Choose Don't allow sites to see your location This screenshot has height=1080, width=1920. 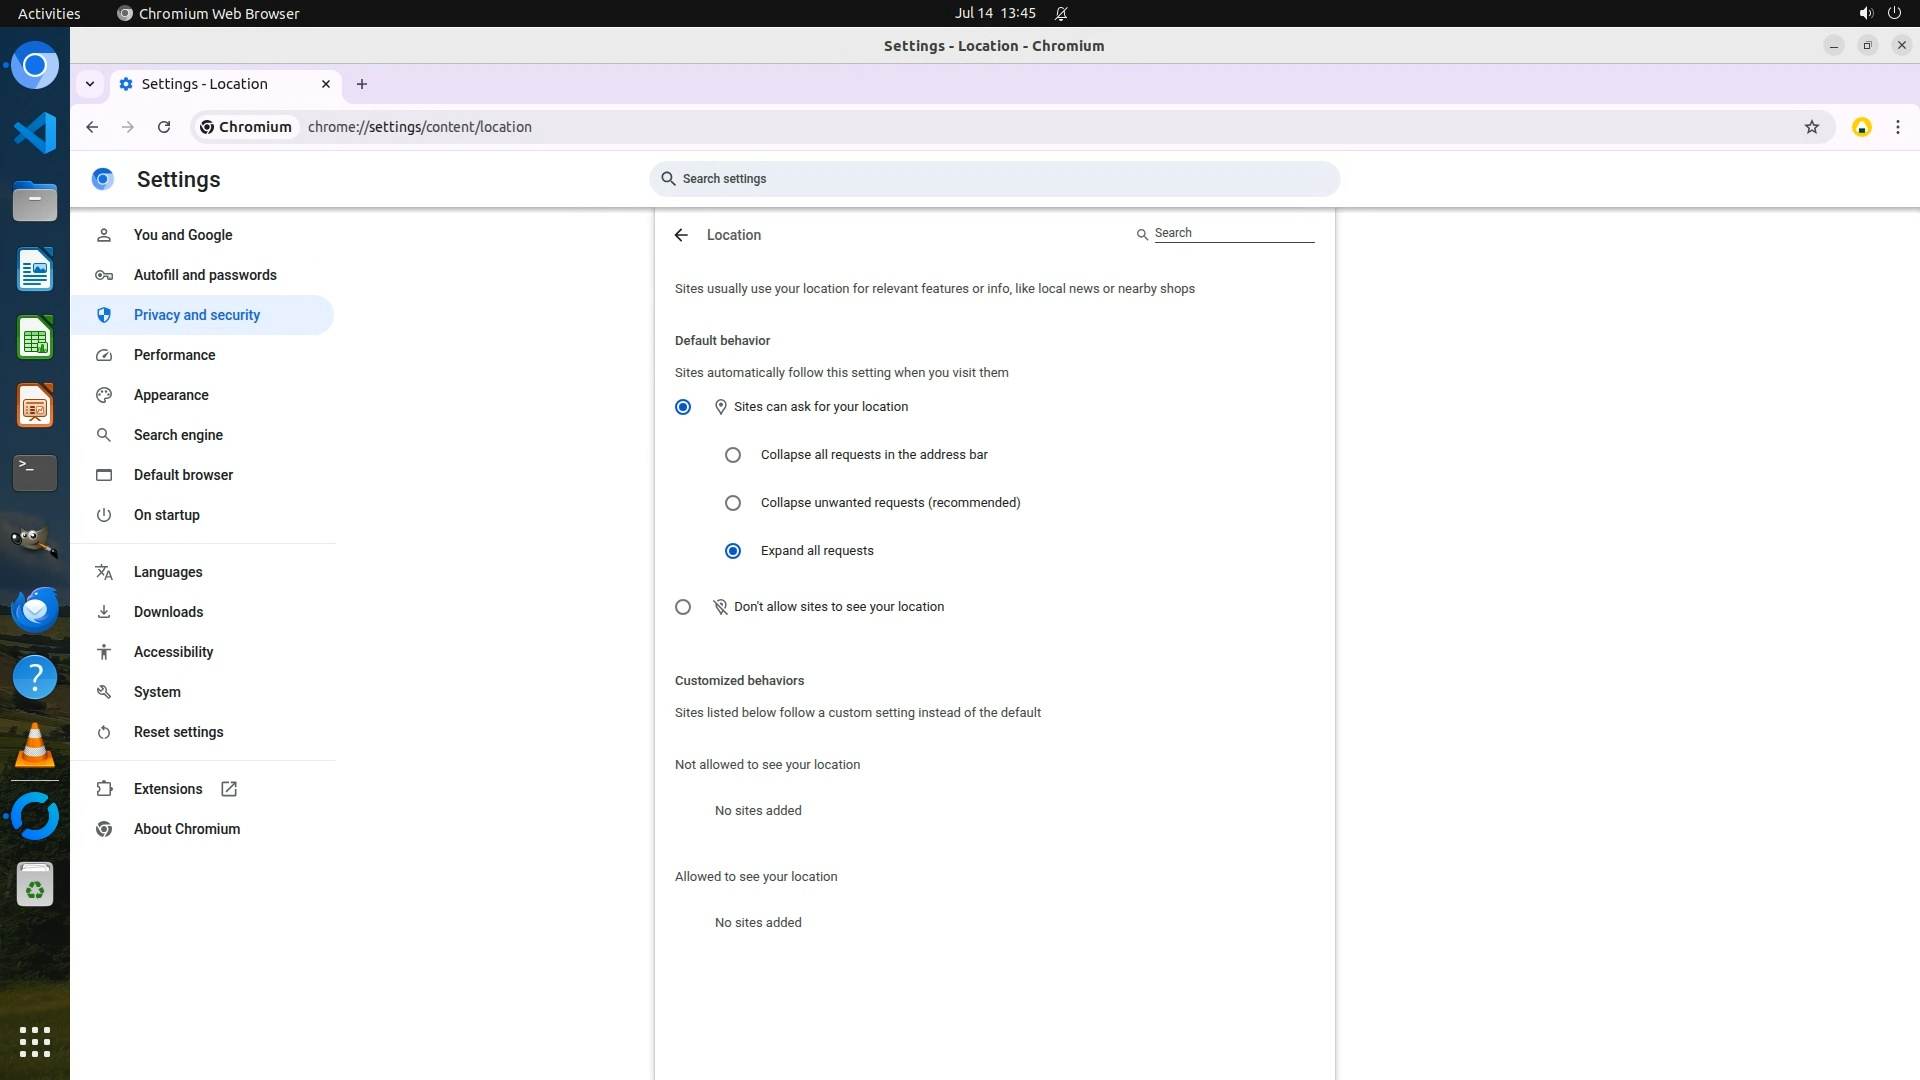pyautogui.click(x=683, y=607)
